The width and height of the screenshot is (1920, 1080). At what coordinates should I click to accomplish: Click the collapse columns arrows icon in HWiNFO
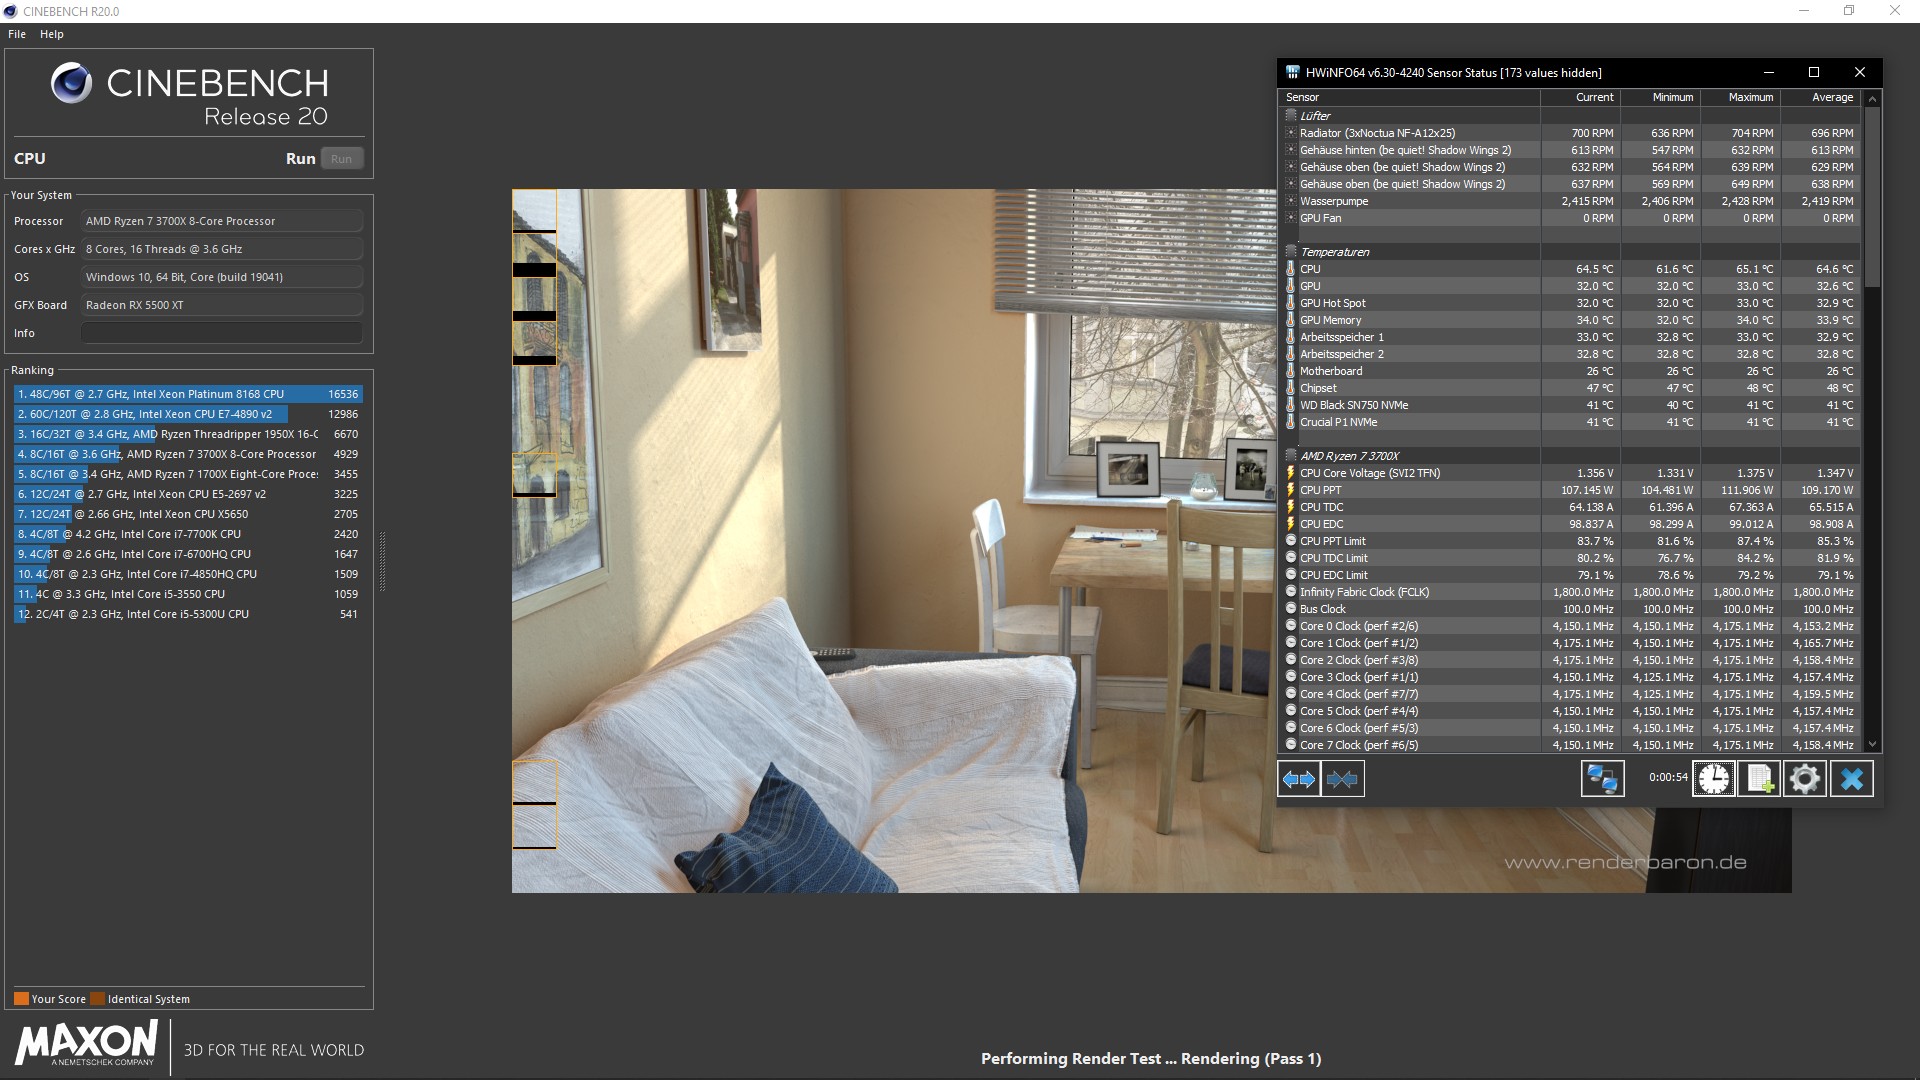(x=1342, y=779)
